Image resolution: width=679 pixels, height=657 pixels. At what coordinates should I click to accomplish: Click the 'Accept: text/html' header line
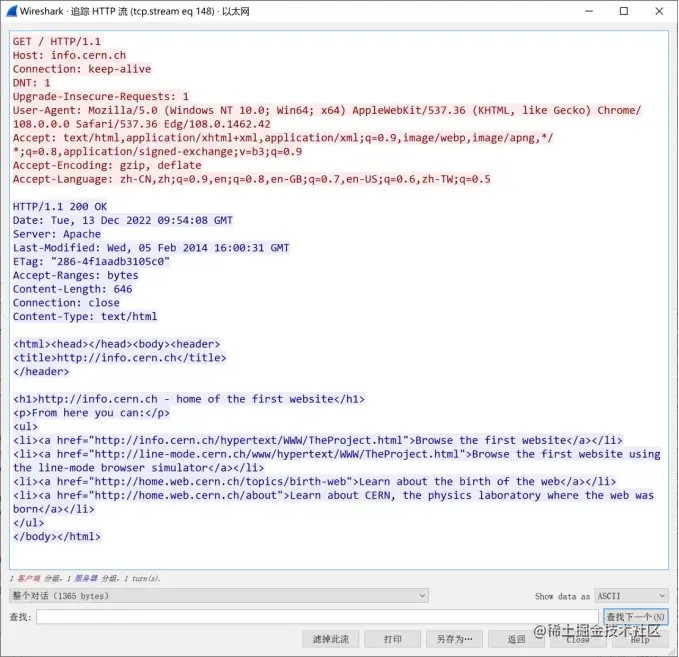pos(283,138)
